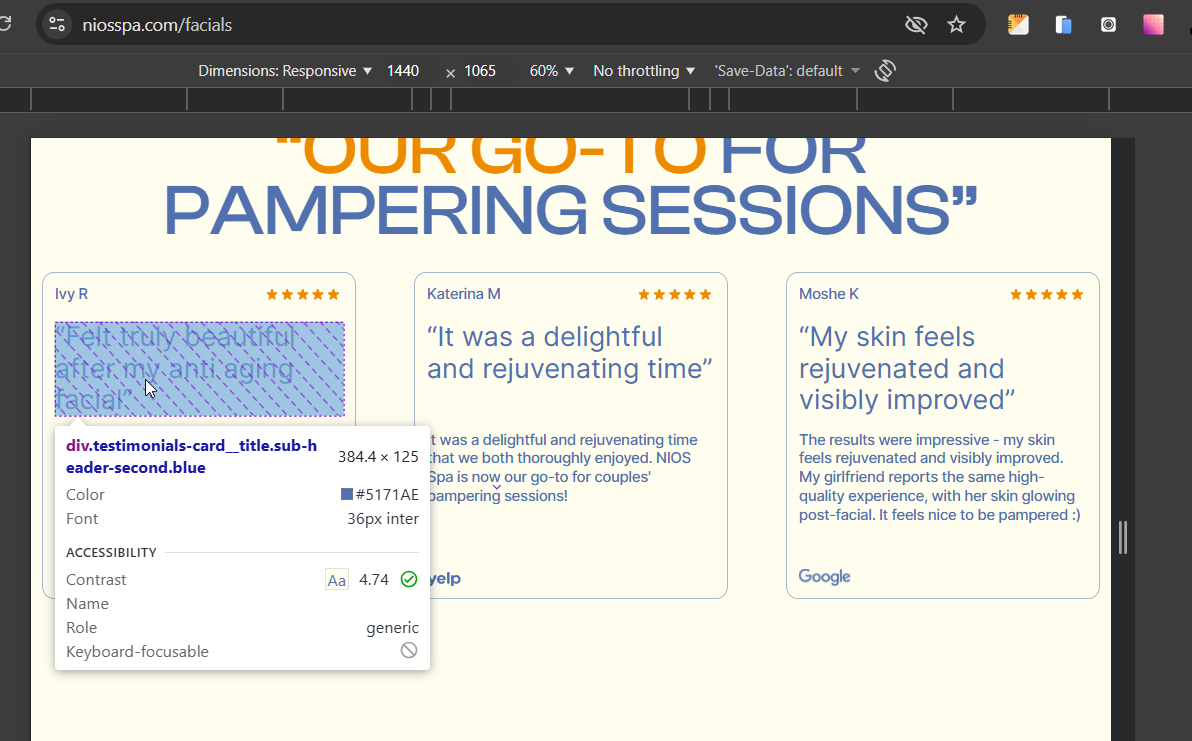
Task: Click Moshe K reviewer name
Action: (829, 294)
